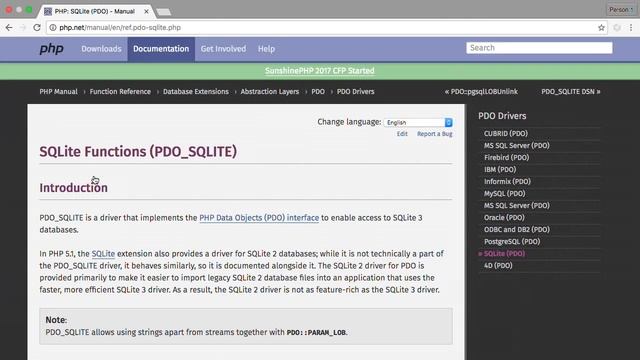
Task: Open the Change language dropdown
Action: pos(418,122)
